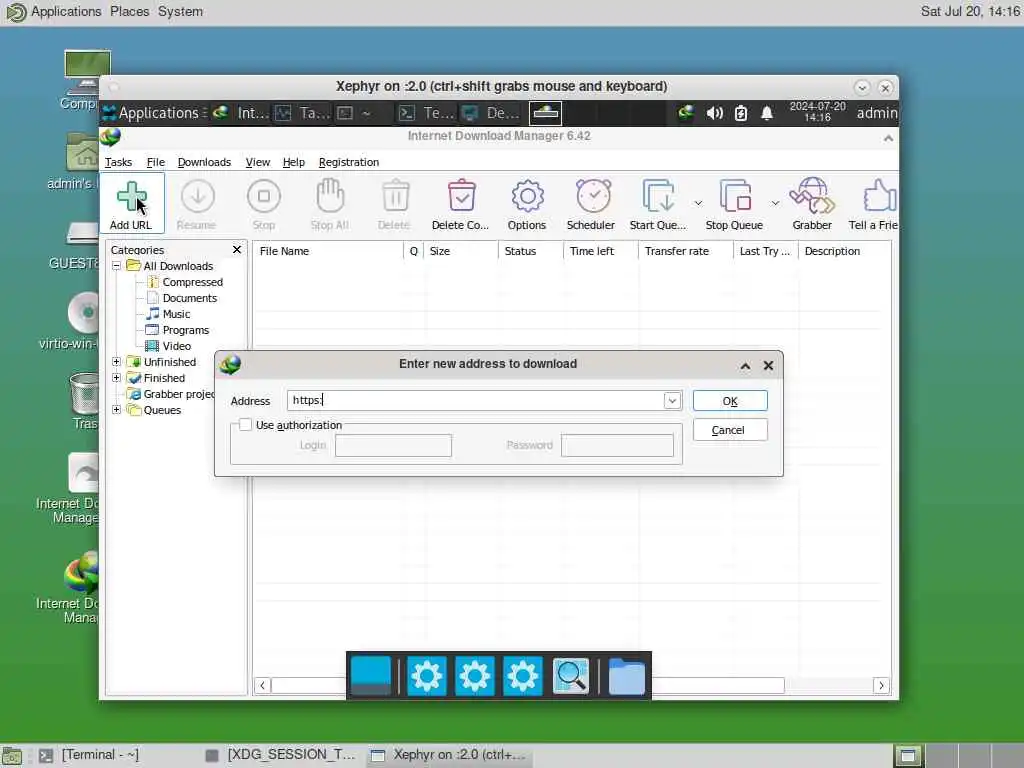This screenshot has width=1024, height=768.
Task: Enable the Use authorization checkbox
Action: (x=246, y=424)
